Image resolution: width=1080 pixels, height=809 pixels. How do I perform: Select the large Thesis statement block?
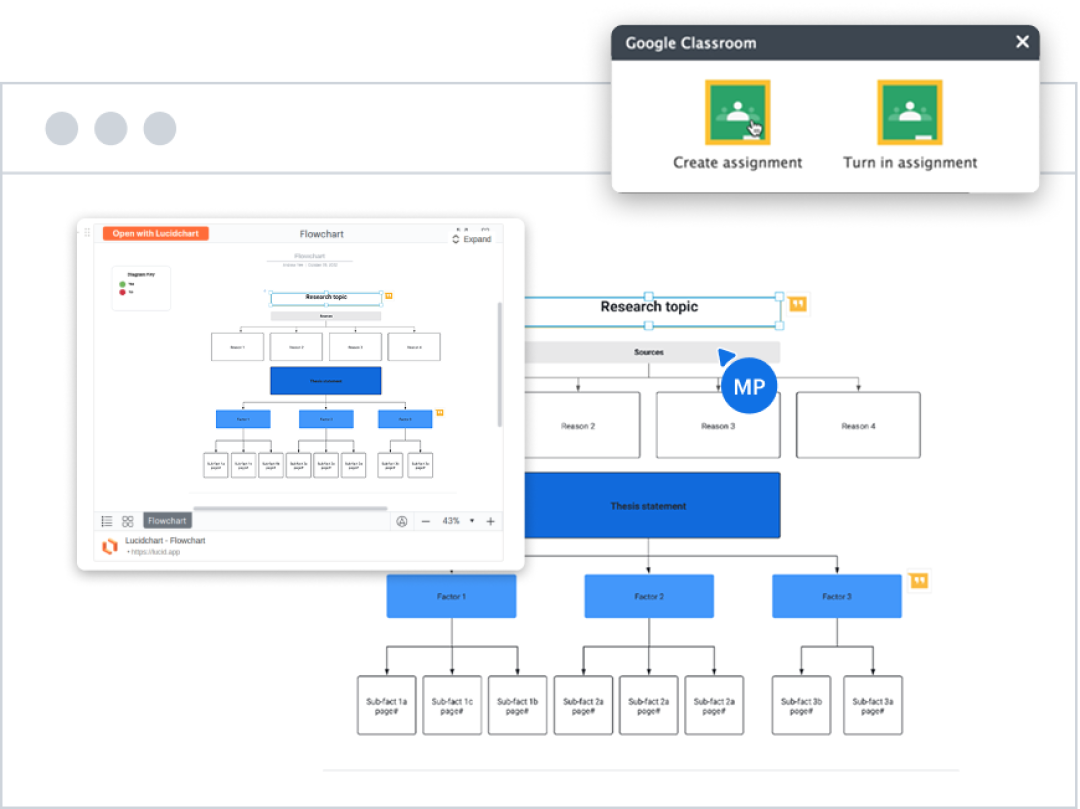point(652,505)
